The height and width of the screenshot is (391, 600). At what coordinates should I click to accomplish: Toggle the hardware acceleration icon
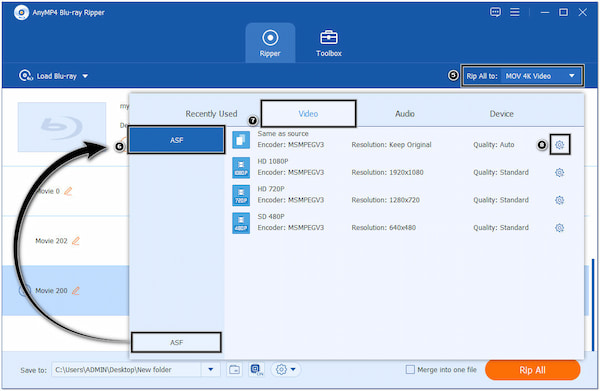256,370
